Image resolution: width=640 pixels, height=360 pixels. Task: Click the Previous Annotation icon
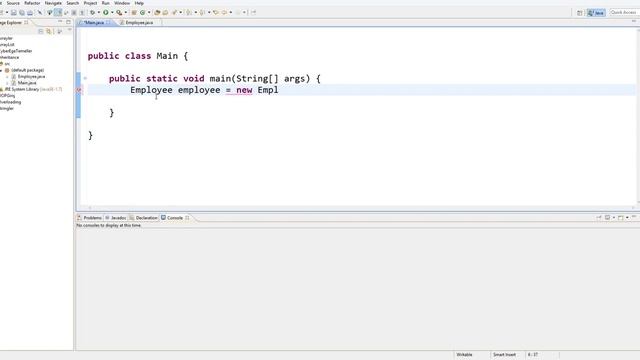(x=202, y=13)
